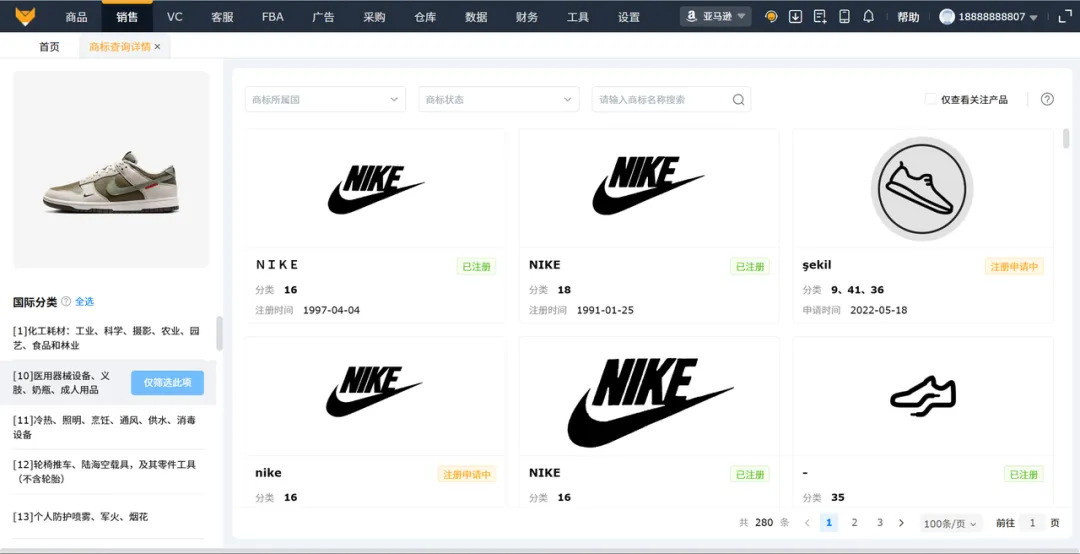1080x554 pixels.
Task: Expand the 18888888807 account menu
Action: 988,17
